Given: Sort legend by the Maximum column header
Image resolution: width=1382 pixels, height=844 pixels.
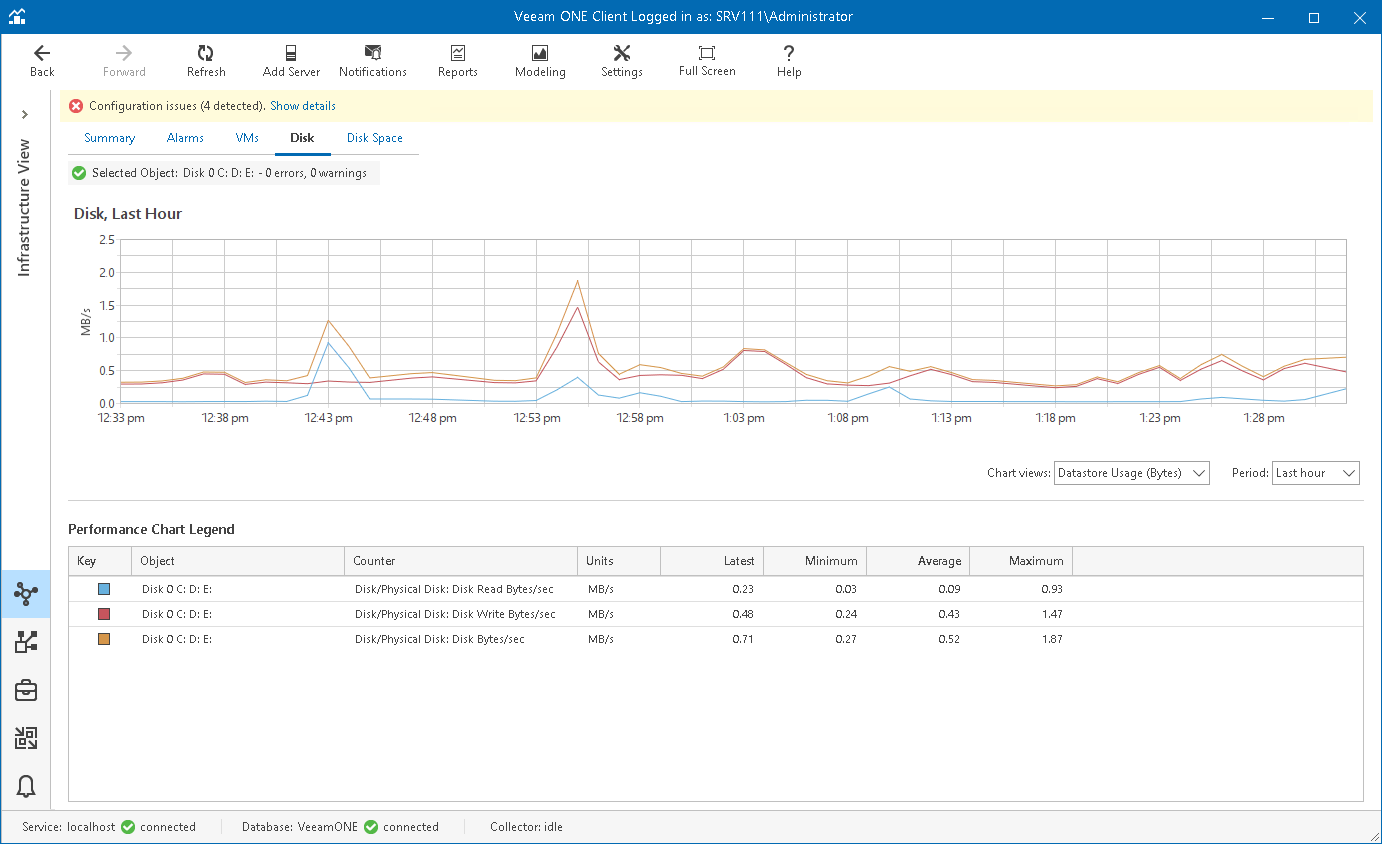Looking at the screenshot, I should [x=1021, y=561].
